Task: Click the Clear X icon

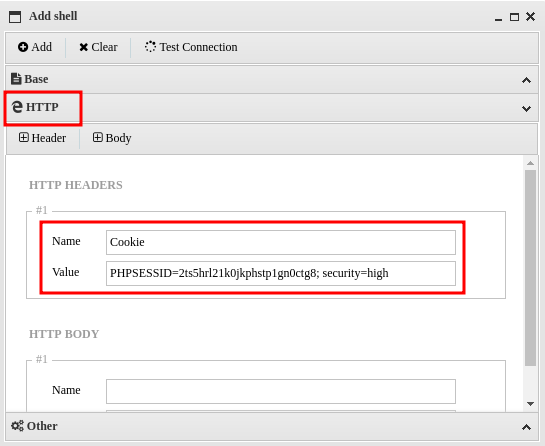Action: (x=83, y=47)
